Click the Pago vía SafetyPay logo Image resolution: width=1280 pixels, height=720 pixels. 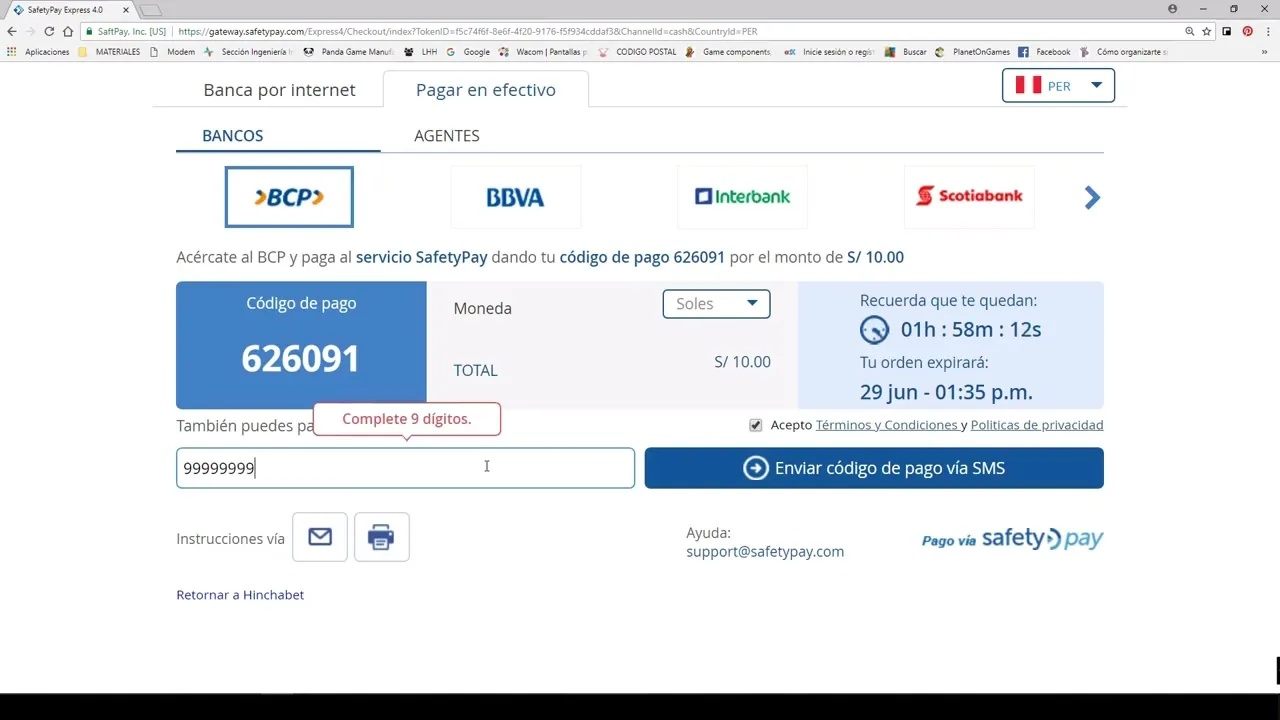(x=1012, y=539)
